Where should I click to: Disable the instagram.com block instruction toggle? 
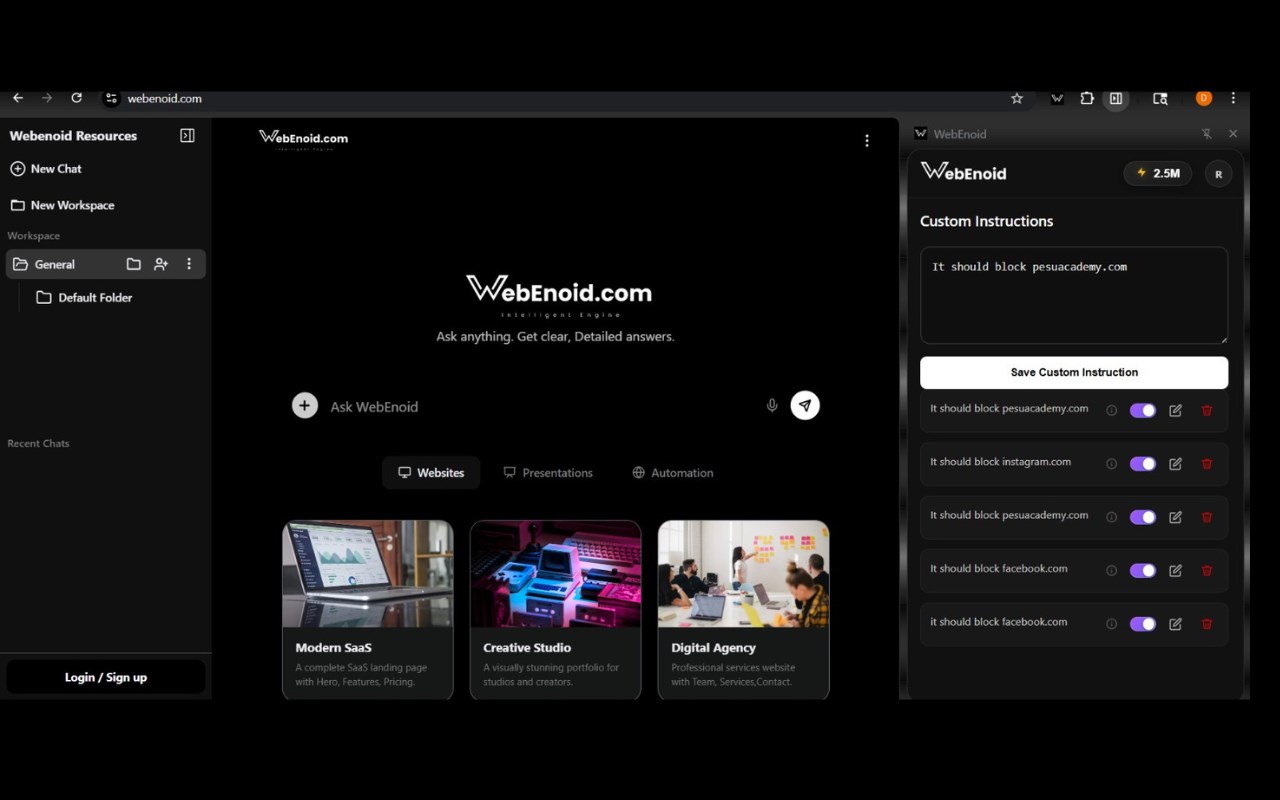point(1143,464)
